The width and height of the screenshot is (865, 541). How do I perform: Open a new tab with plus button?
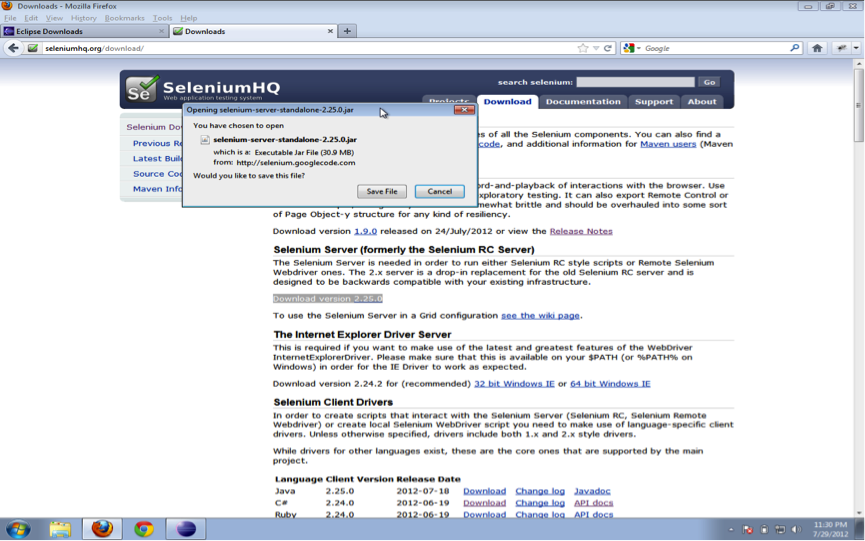point(347,31)
